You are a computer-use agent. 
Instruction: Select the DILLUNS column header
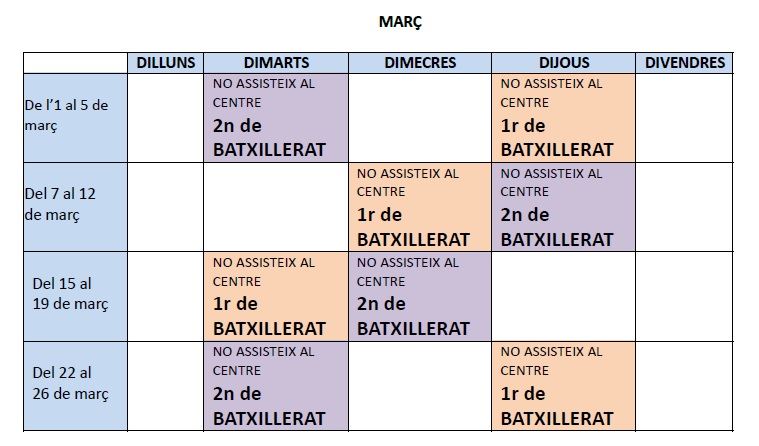pos(166,62)
